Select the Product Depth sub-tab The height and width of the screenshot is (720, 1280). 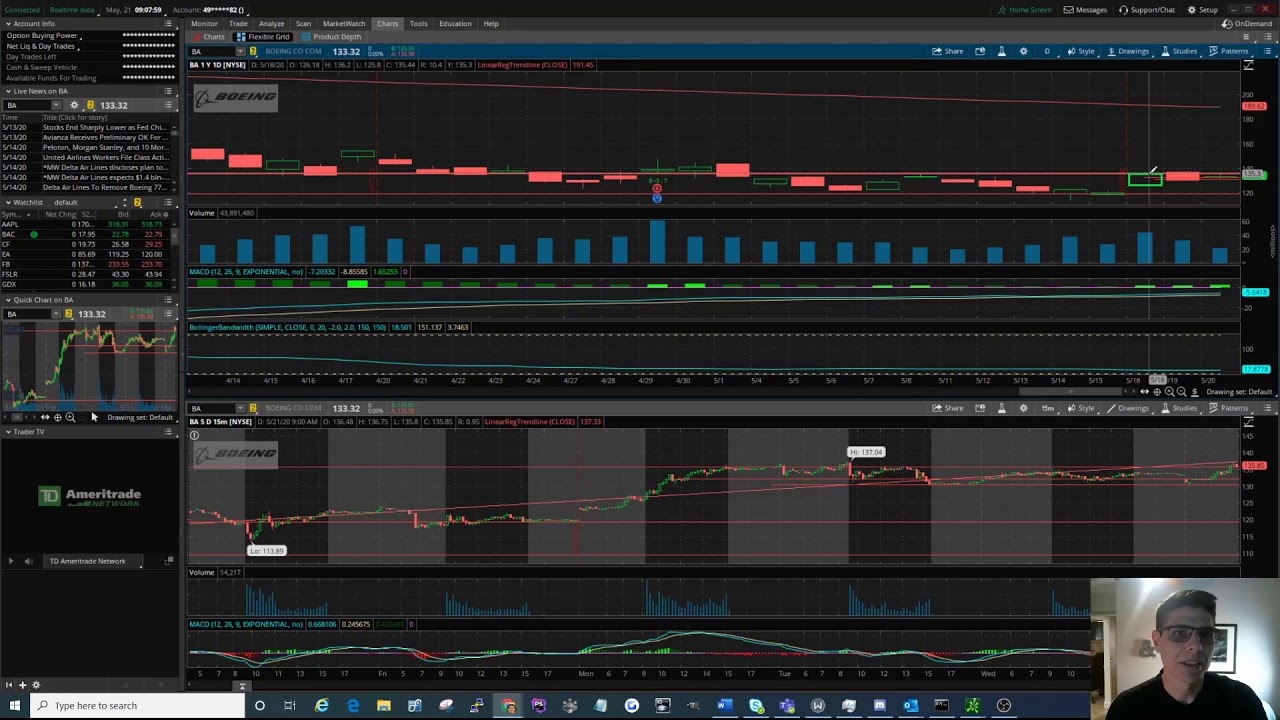click(x=331, y=37)
